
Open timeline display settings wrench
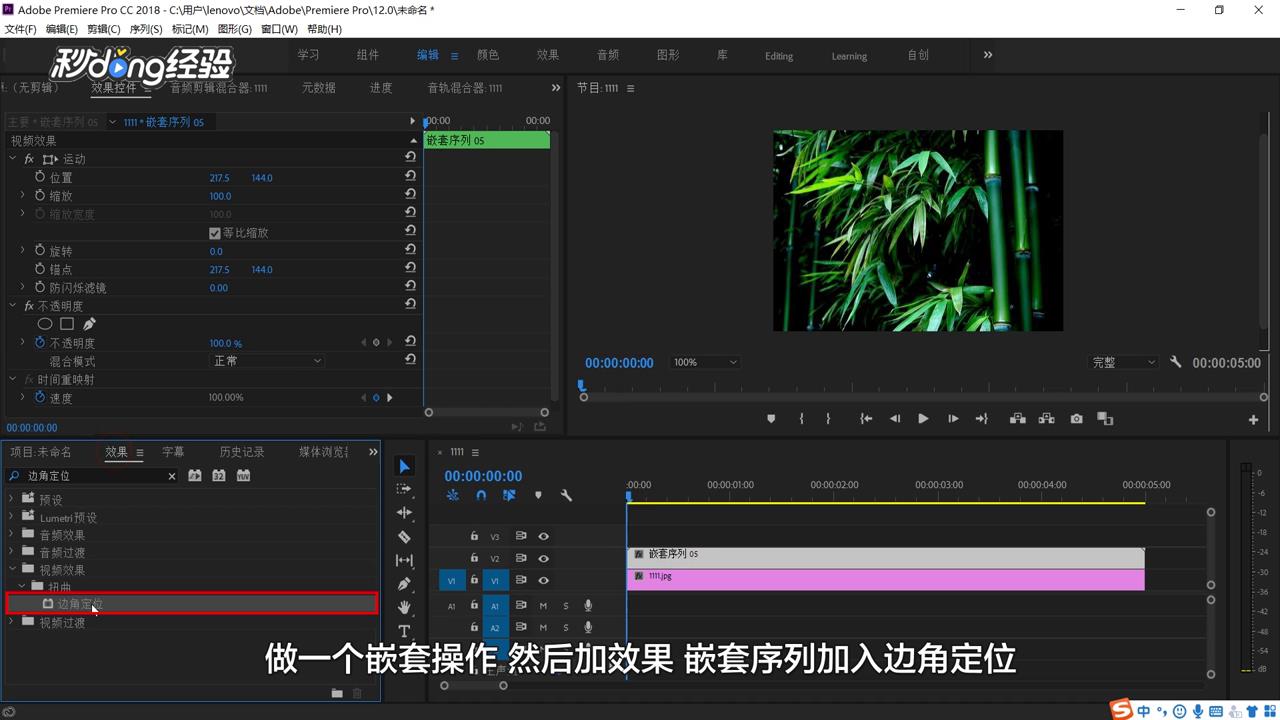(x=566, y=495)
